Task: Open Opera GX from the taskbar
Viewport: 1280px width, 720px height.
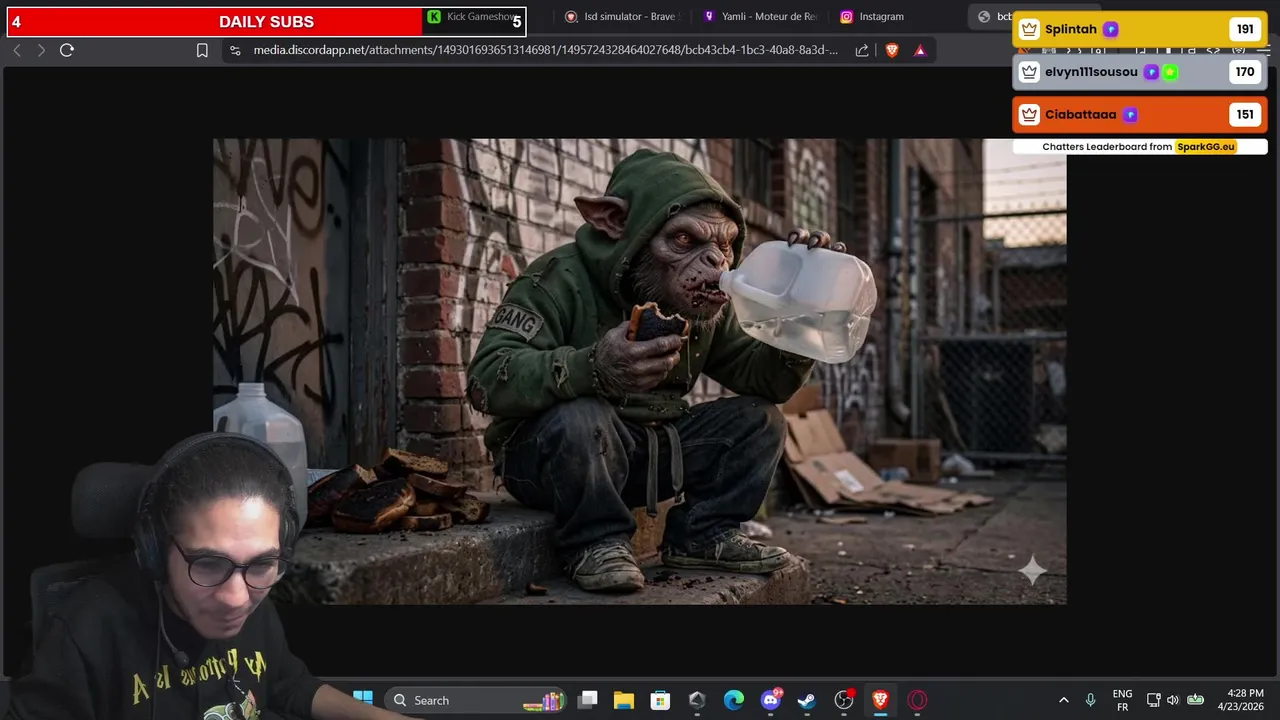Action: point(917,700)
